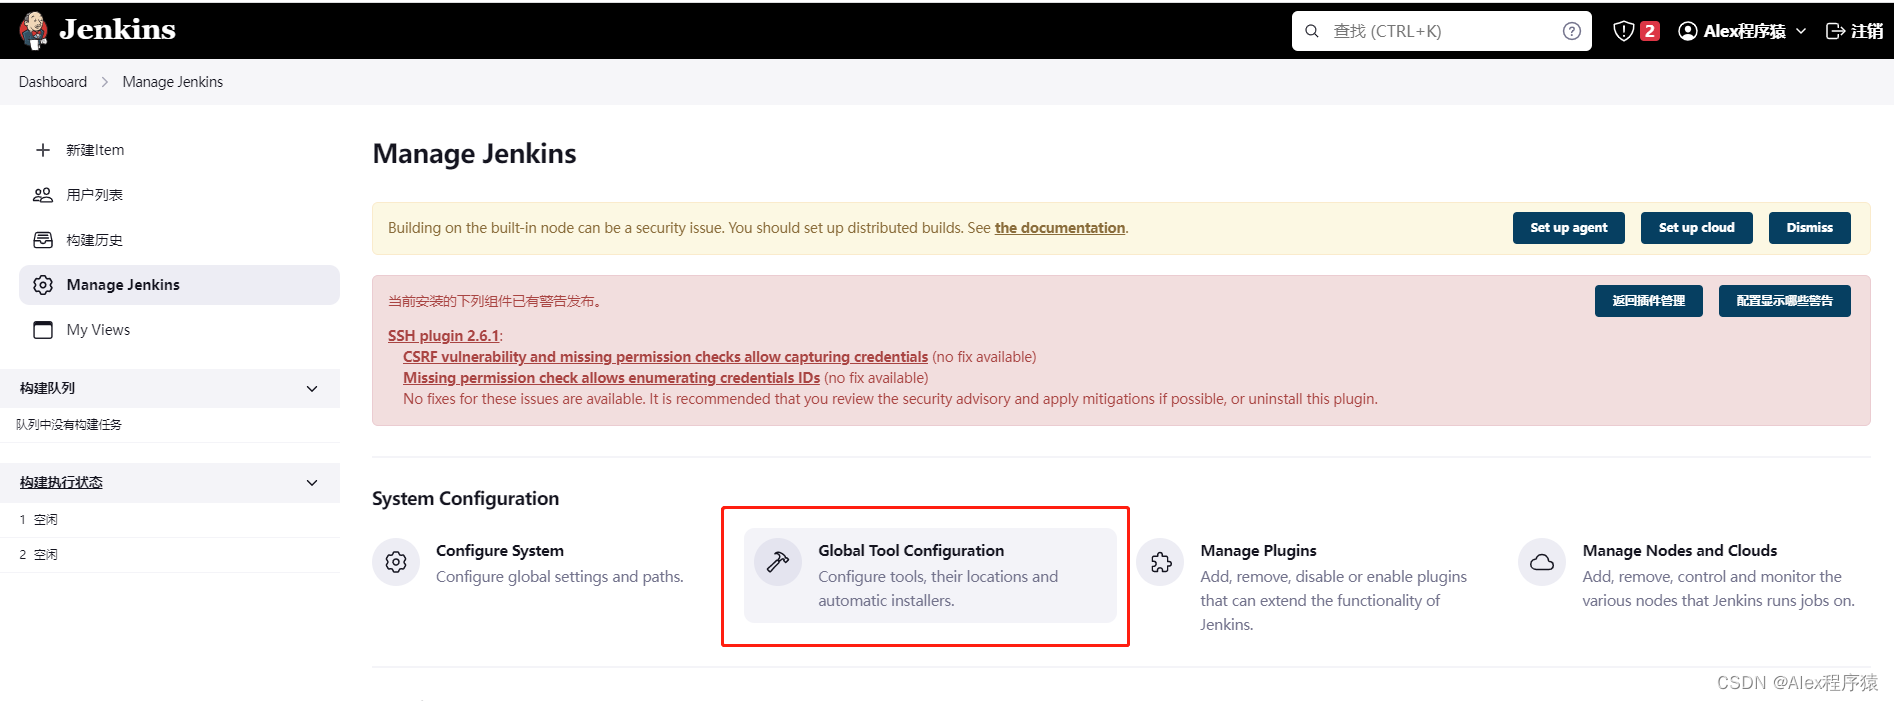
Task: Click the Jenkins butler logo icon
Action: [x=34, y=31]
